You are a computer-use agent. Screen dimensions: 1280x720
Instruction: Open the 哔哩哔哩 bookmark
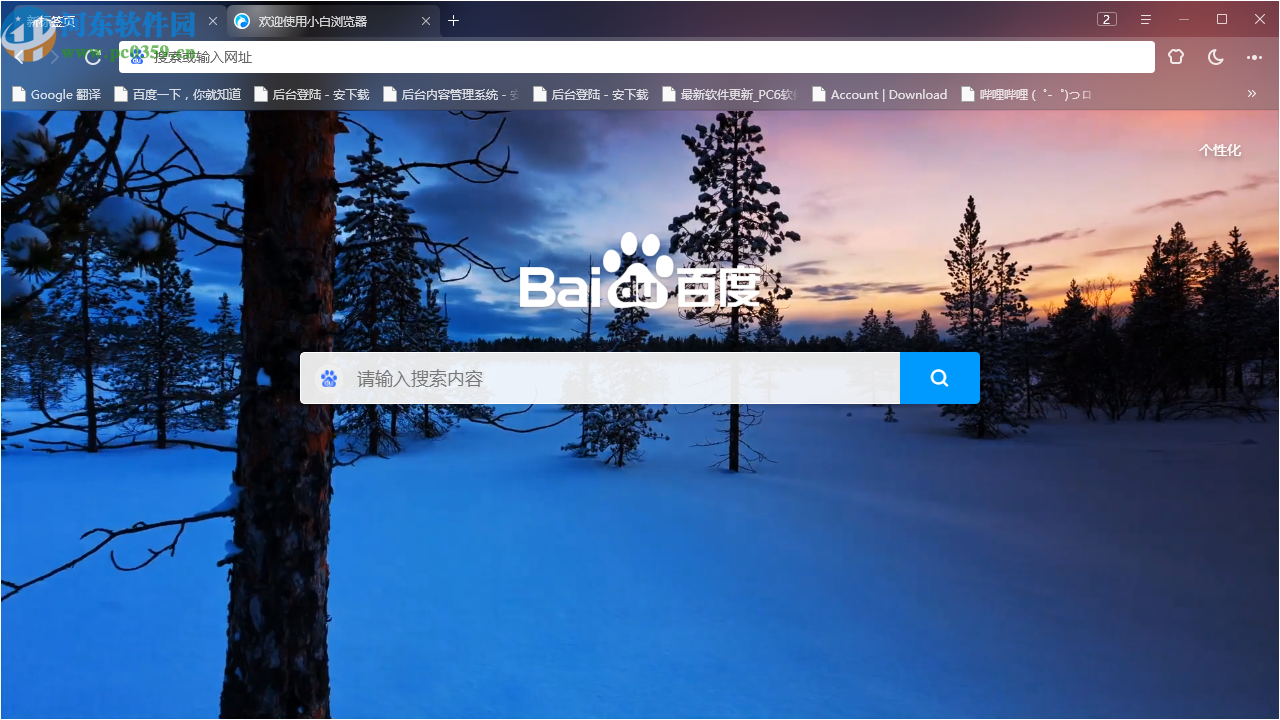1026,95
